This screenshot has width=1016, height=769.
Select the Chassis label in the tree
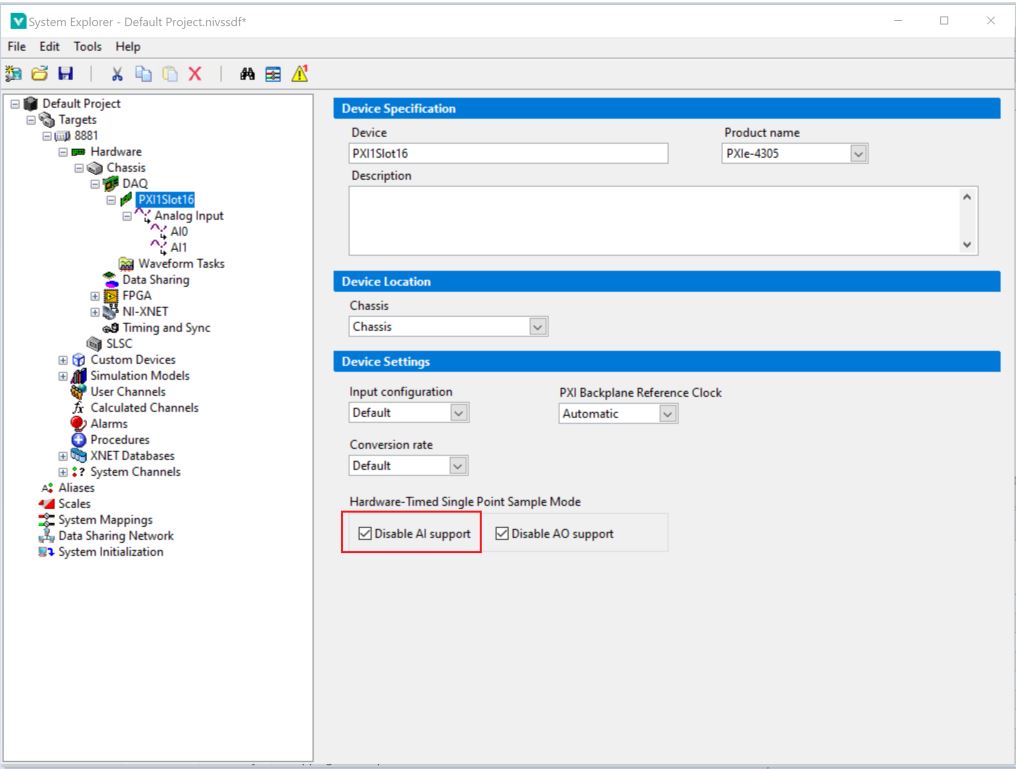126,168
